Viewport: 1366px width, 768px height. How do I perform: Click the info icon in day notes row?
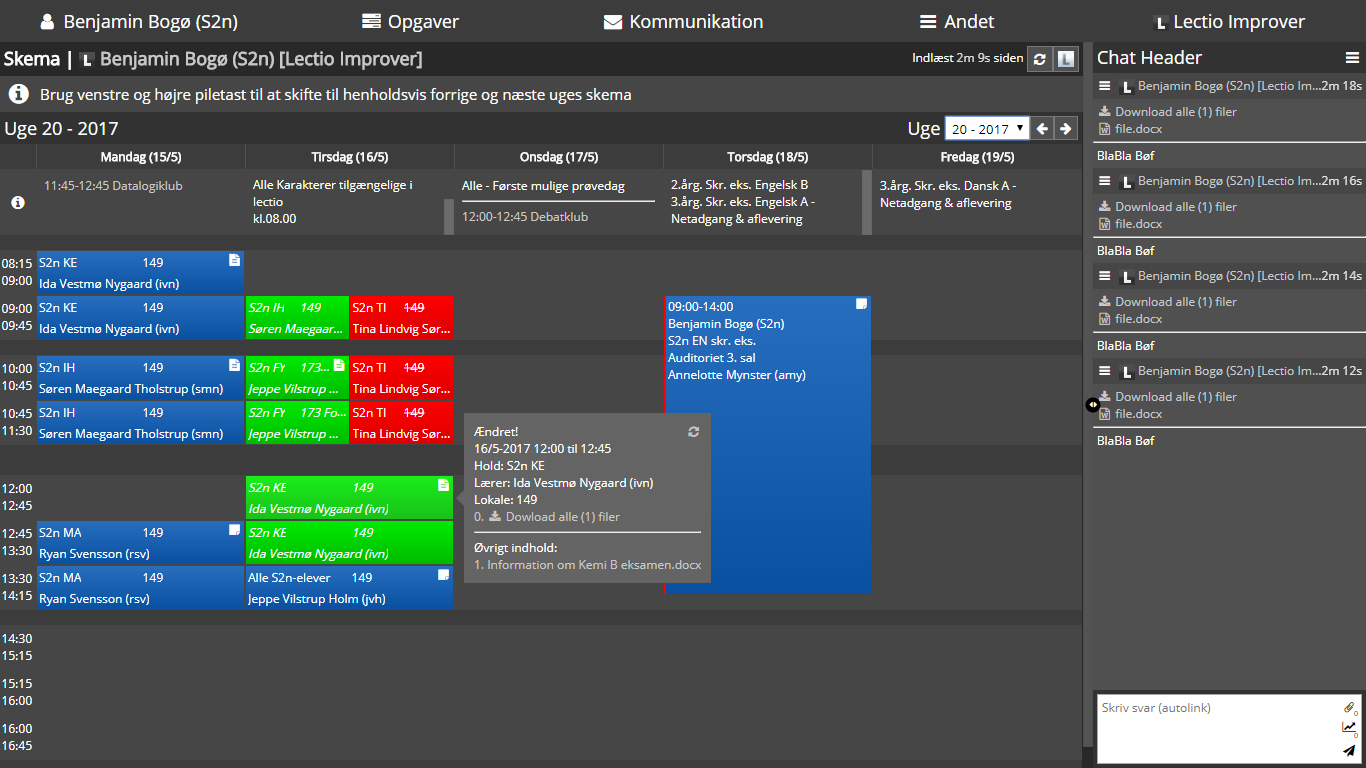tap(17, 202)
